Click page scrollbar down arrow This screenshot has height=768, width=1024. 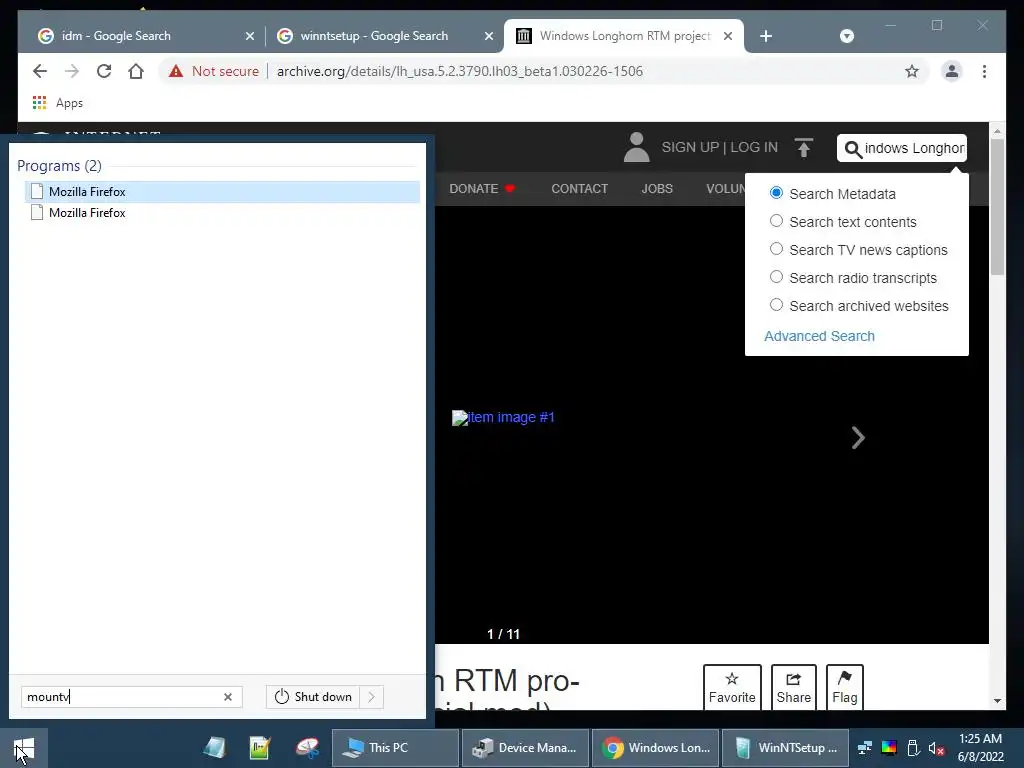997,701
